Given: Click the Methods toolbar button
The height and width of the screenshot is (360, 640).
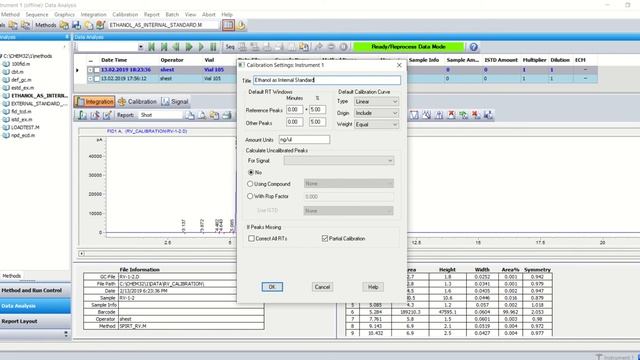Looking at the screenshot, I should coord(45,25).
